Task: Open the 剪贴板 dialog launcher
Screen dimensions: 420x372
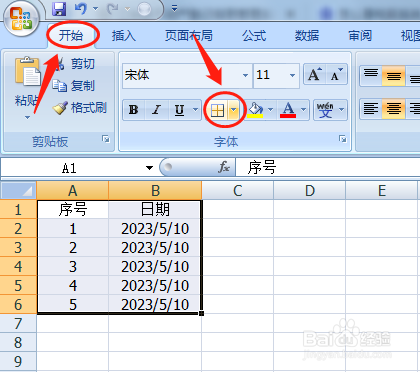Action: (106, 139)
